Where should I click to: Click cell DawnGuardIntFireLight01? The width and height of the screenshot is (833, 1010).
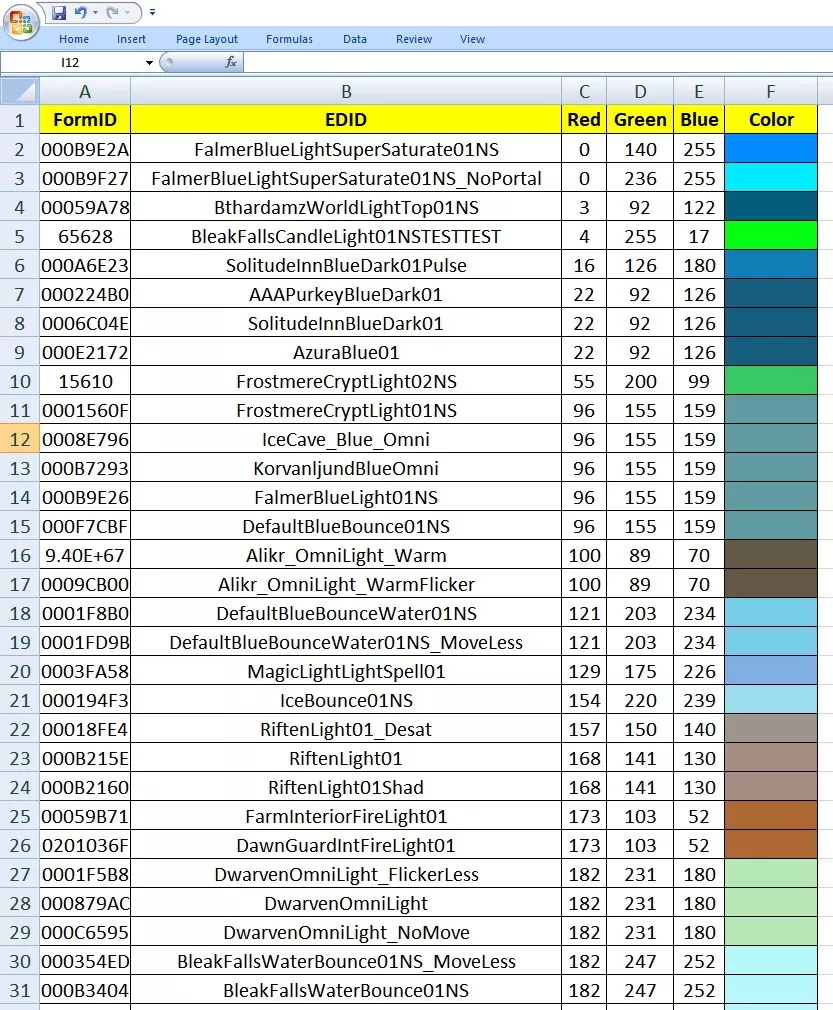point(346,845)
